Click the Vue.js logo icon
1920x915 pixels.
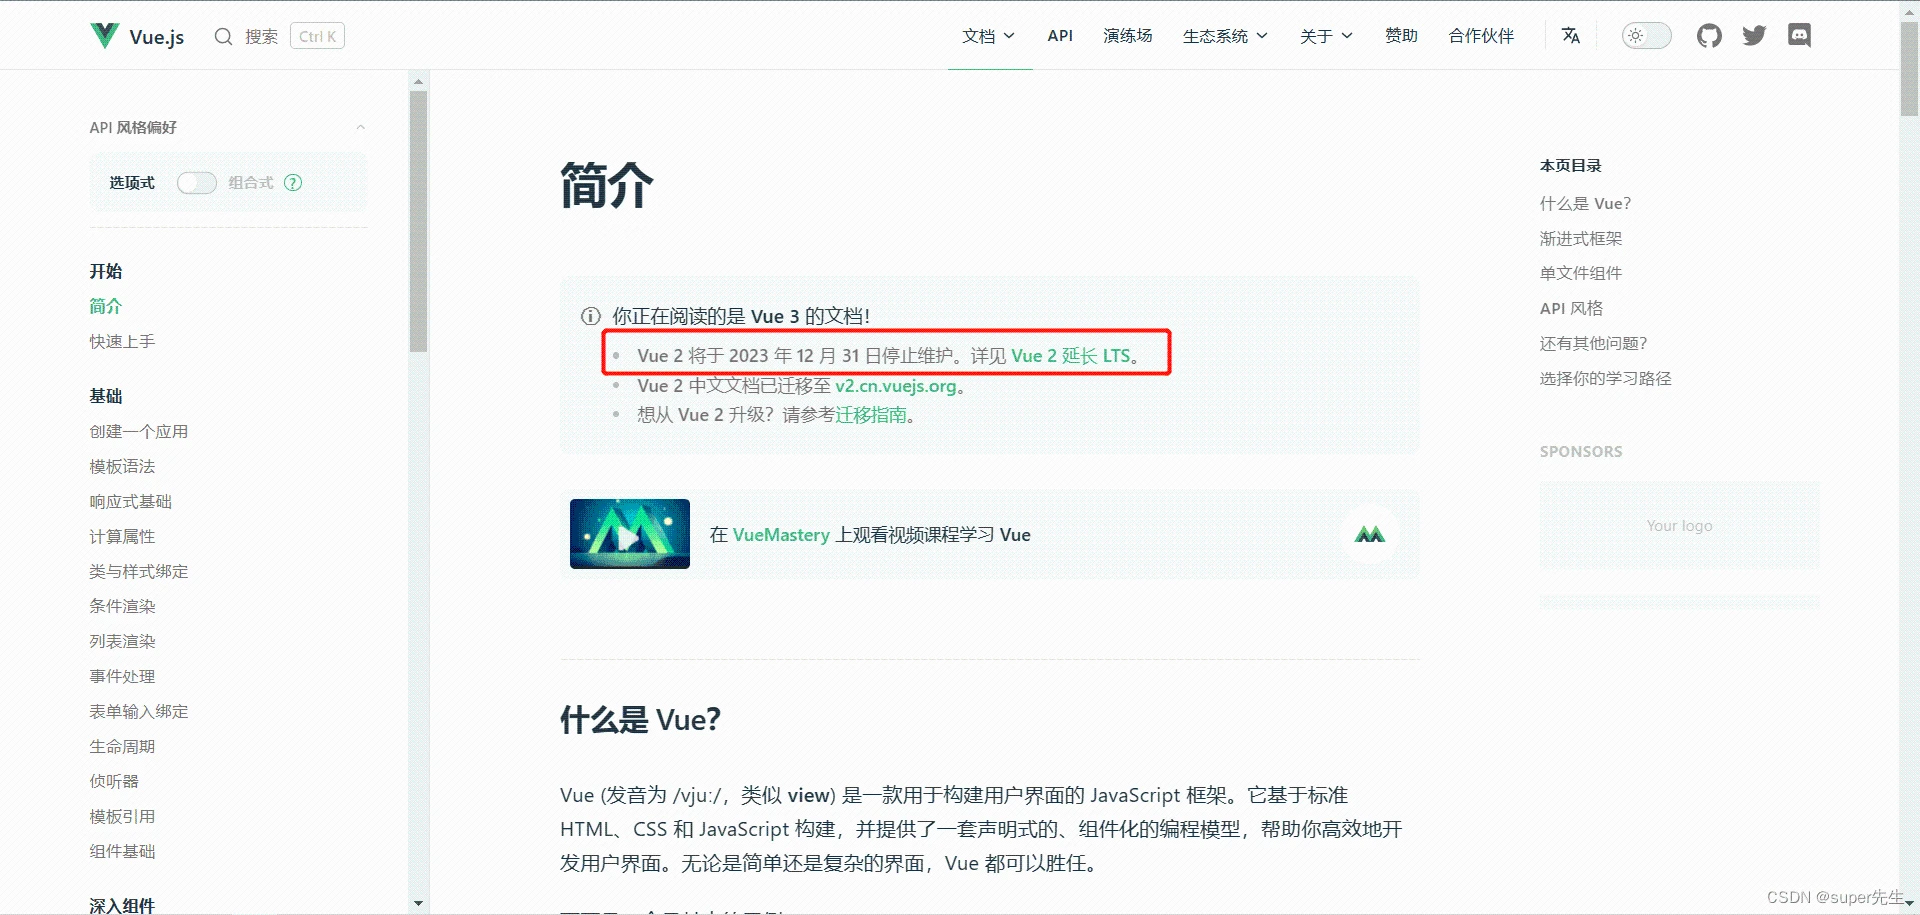pos(105,36)
